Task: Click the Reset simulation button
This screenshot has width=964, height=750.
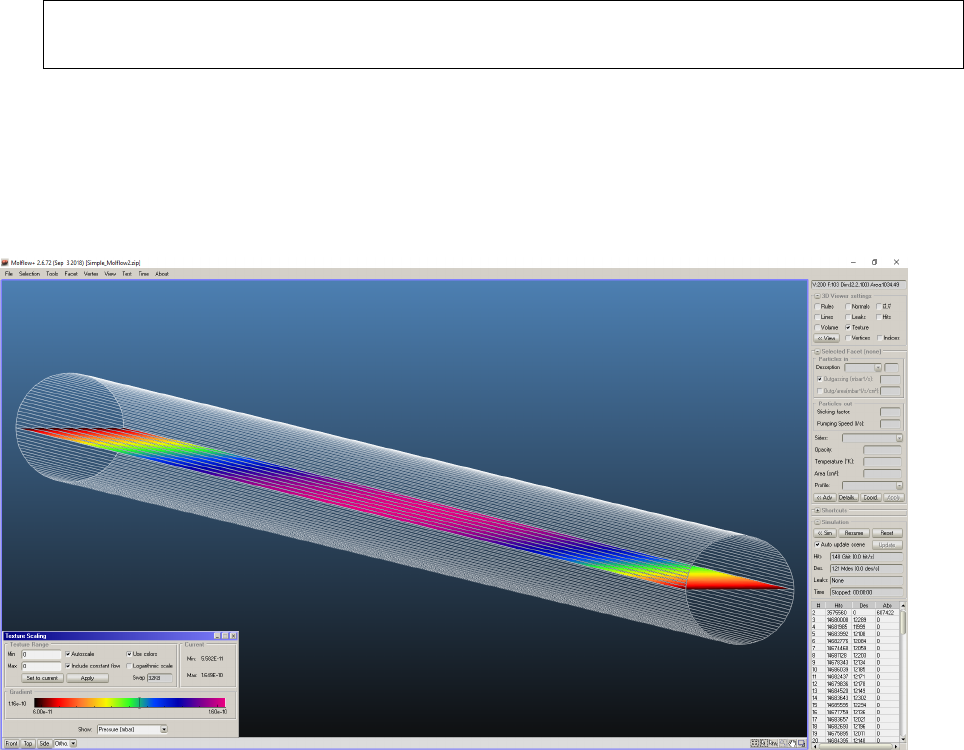Action: click(887, 533)
